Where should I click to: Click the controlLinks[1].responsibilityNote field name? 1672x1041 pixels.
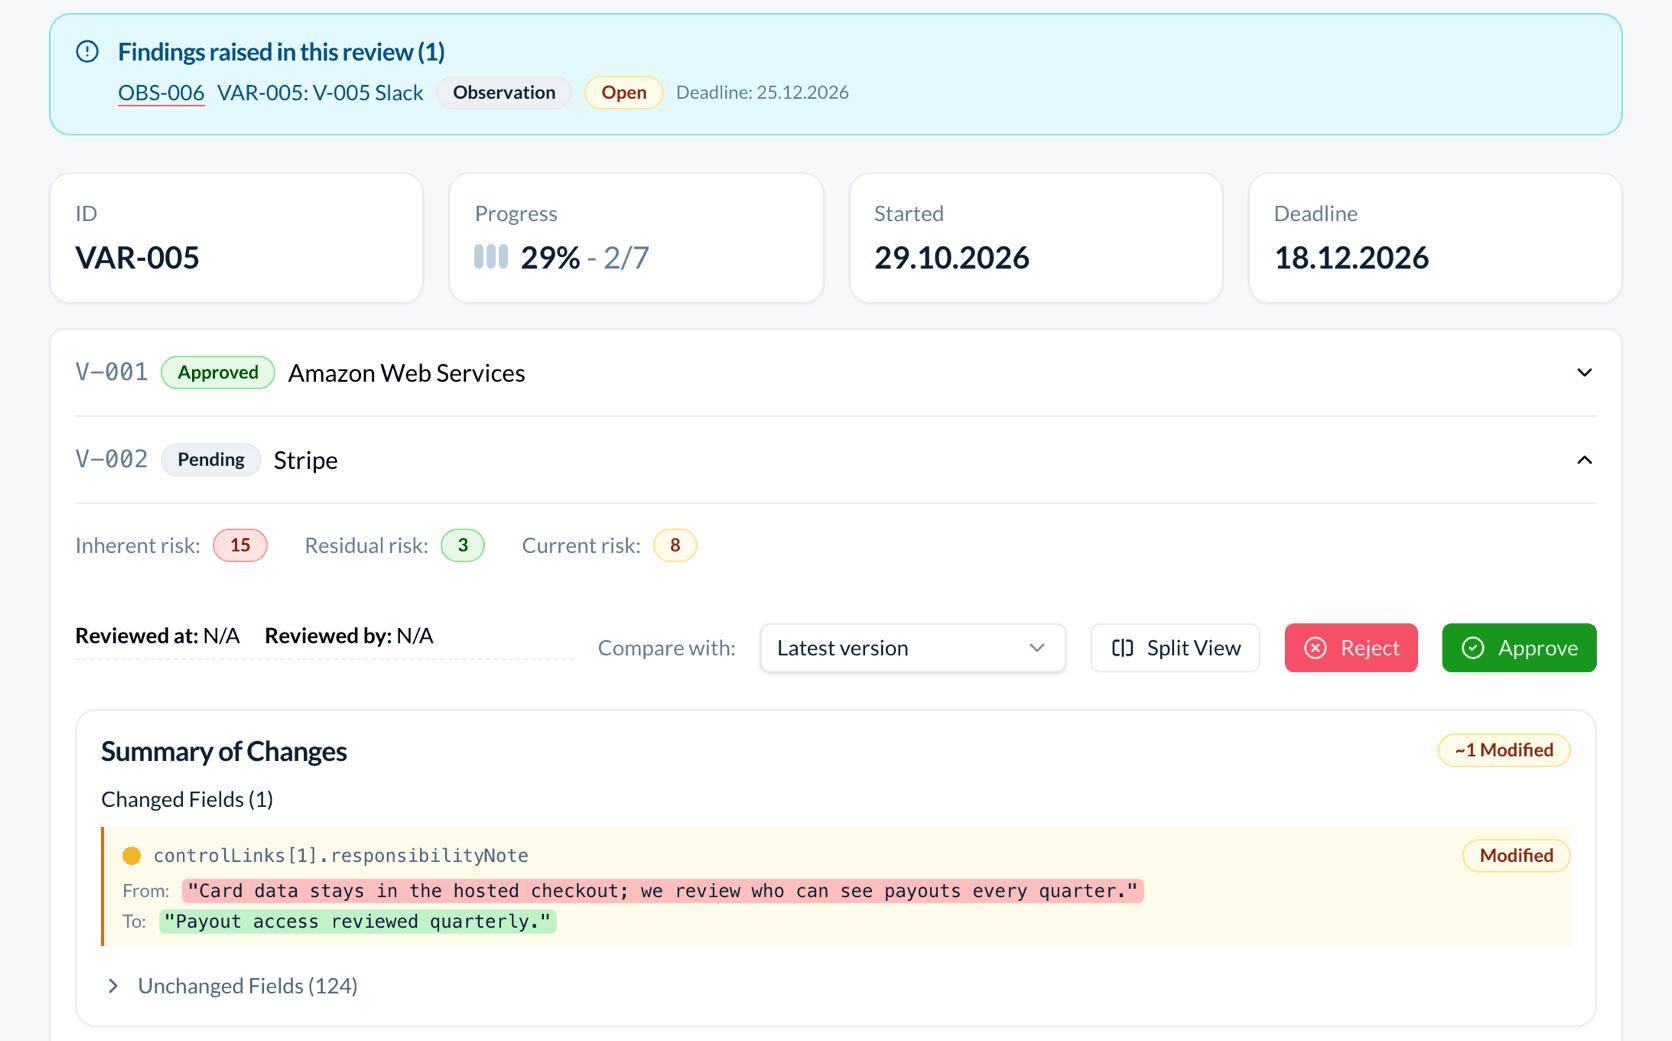coord(341,855)
